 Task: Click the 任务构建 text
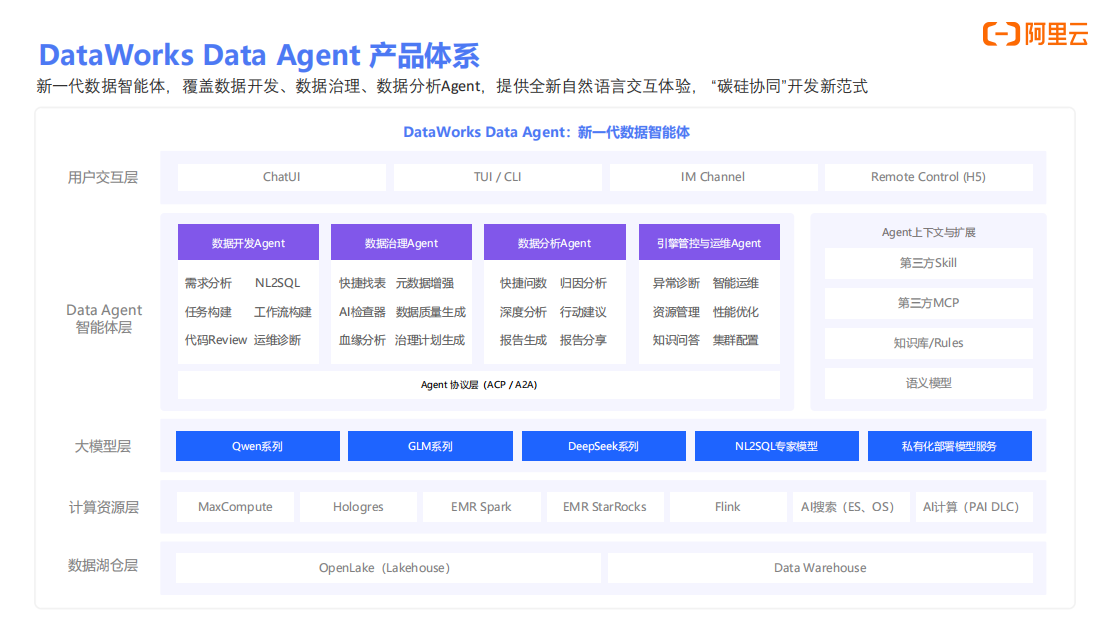point(208,312)
